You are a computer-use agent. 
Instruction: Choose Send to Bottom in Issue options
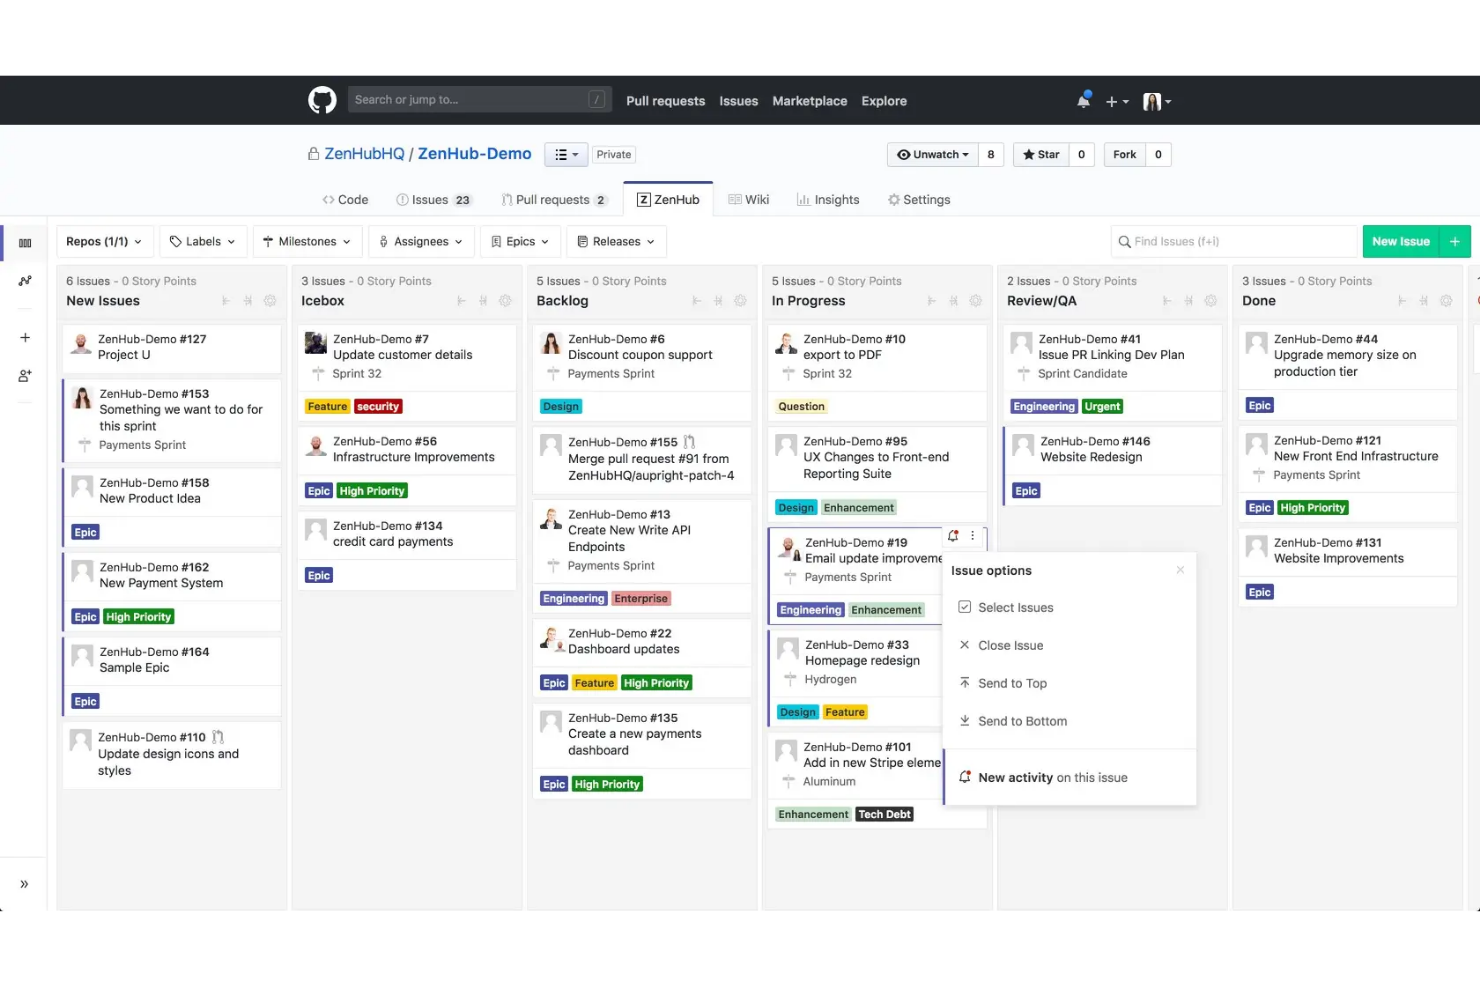[1069, 721]
